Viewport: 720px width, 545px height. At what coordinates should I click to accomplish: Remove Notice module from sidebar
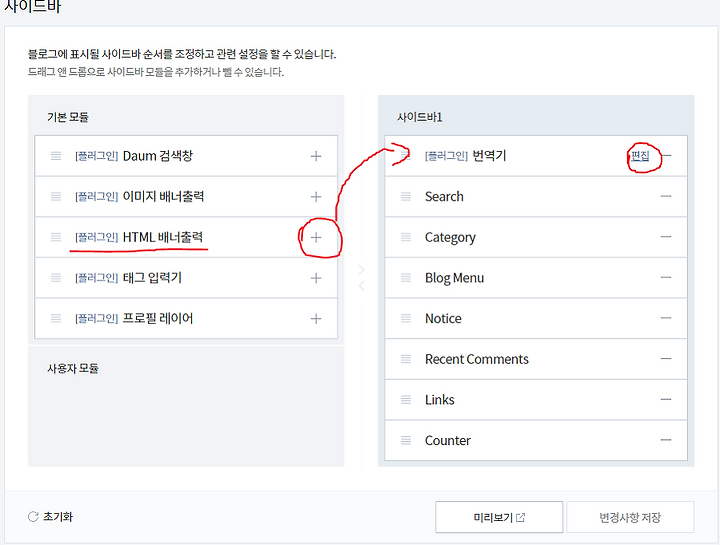coord(666,318)
